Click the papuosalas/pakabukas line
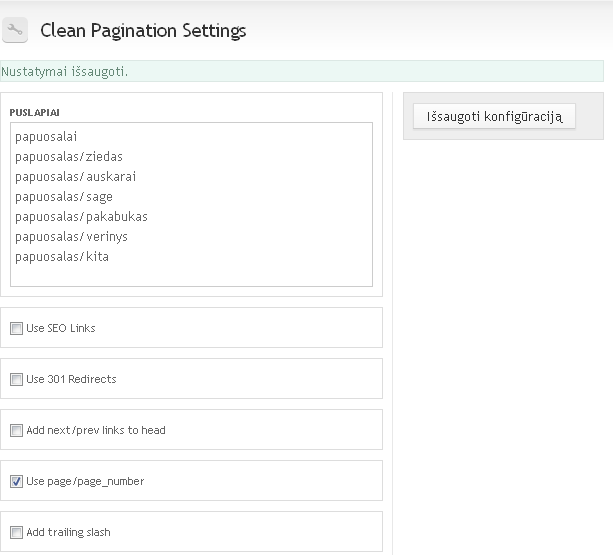The image size is (613, 555). click(x=81, y=217)
